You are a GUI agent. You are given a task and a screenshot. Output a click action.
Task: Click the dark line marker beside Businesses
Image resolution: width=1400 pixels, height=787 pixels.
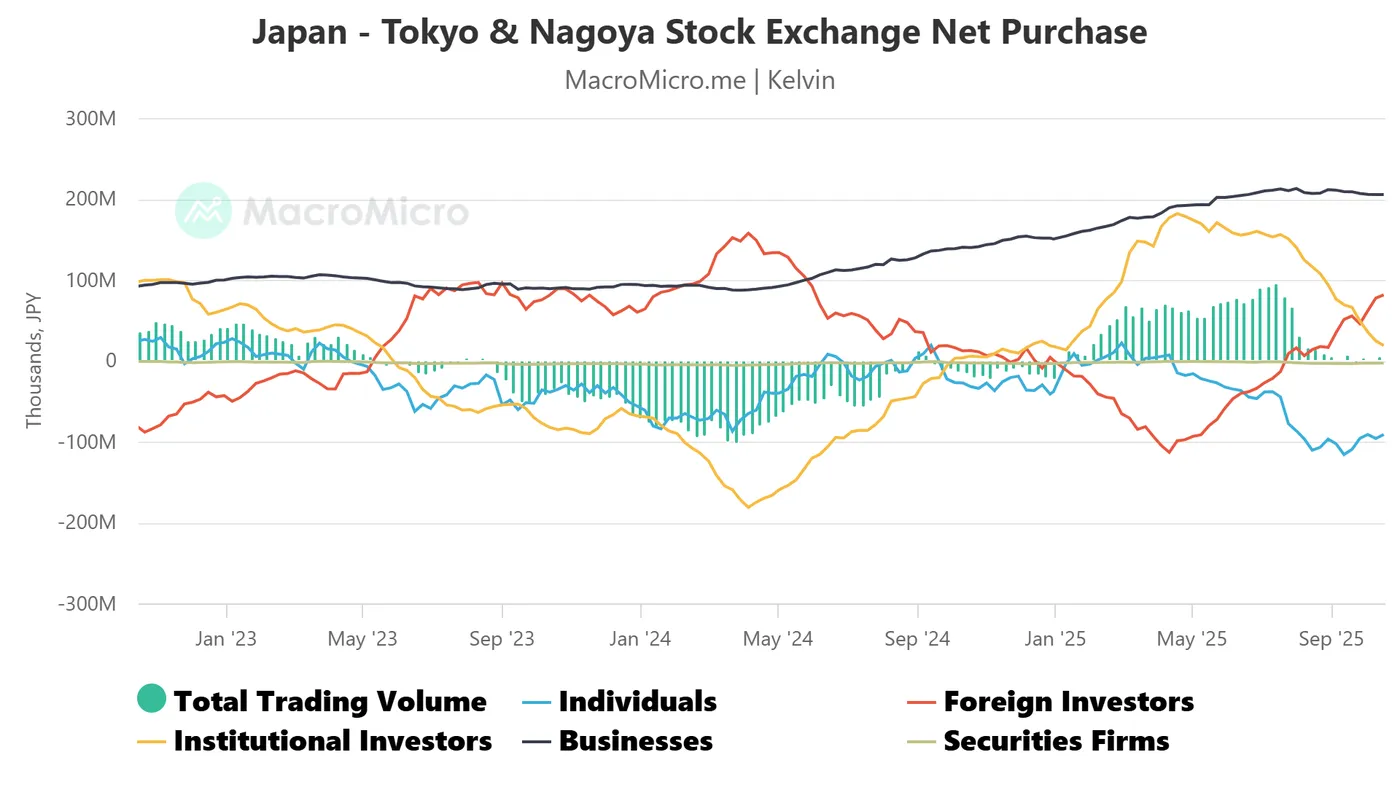point(536,741)
